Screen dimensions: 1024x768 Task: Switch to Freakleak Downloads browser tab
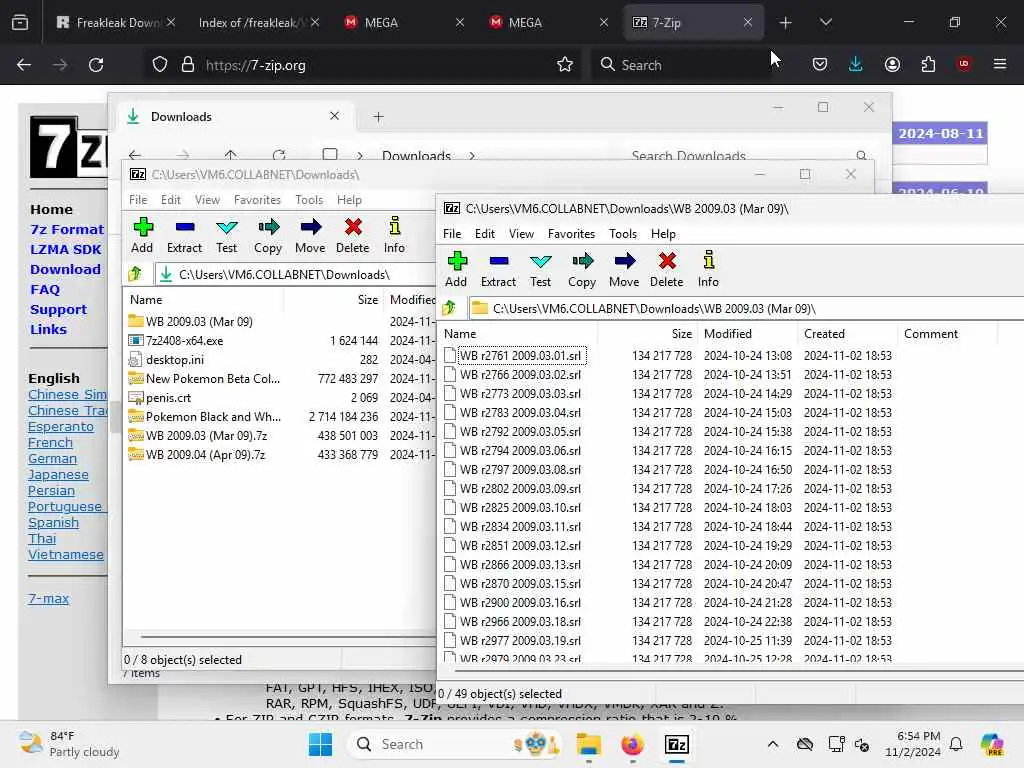click(x=116, y=22)
